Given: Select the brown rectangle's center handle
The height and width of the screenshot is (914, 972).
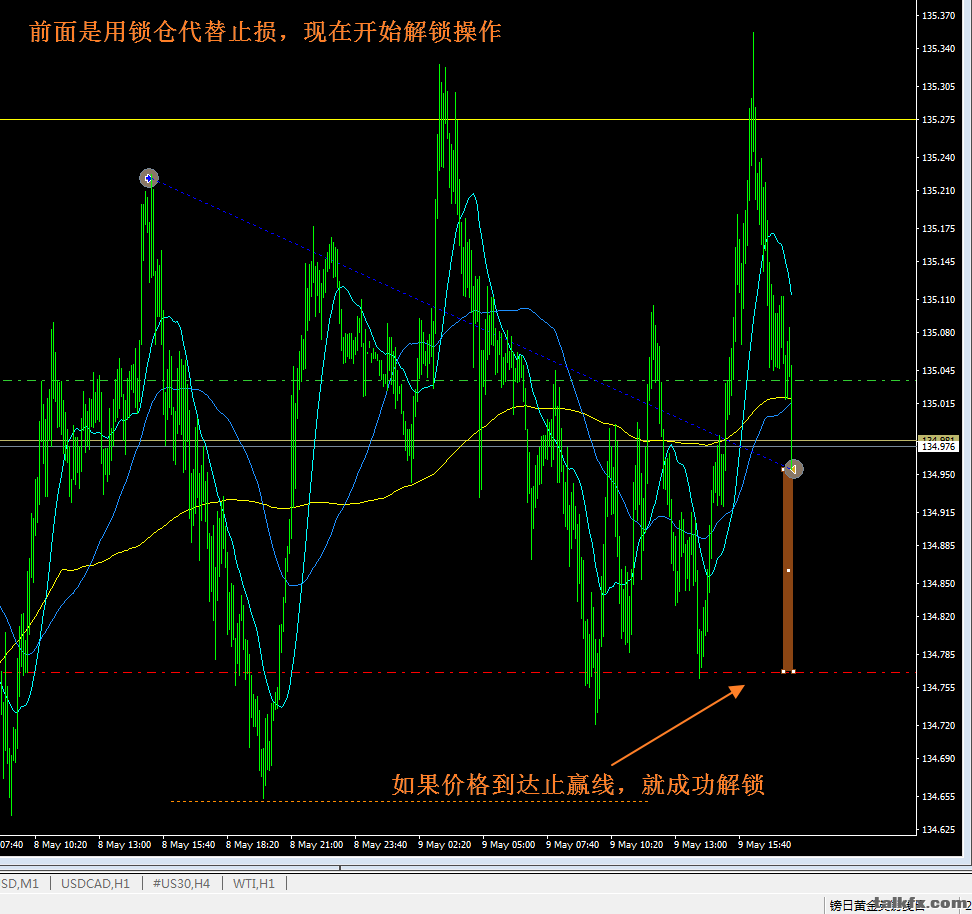Looking at the screenshot, I should 788,570.
